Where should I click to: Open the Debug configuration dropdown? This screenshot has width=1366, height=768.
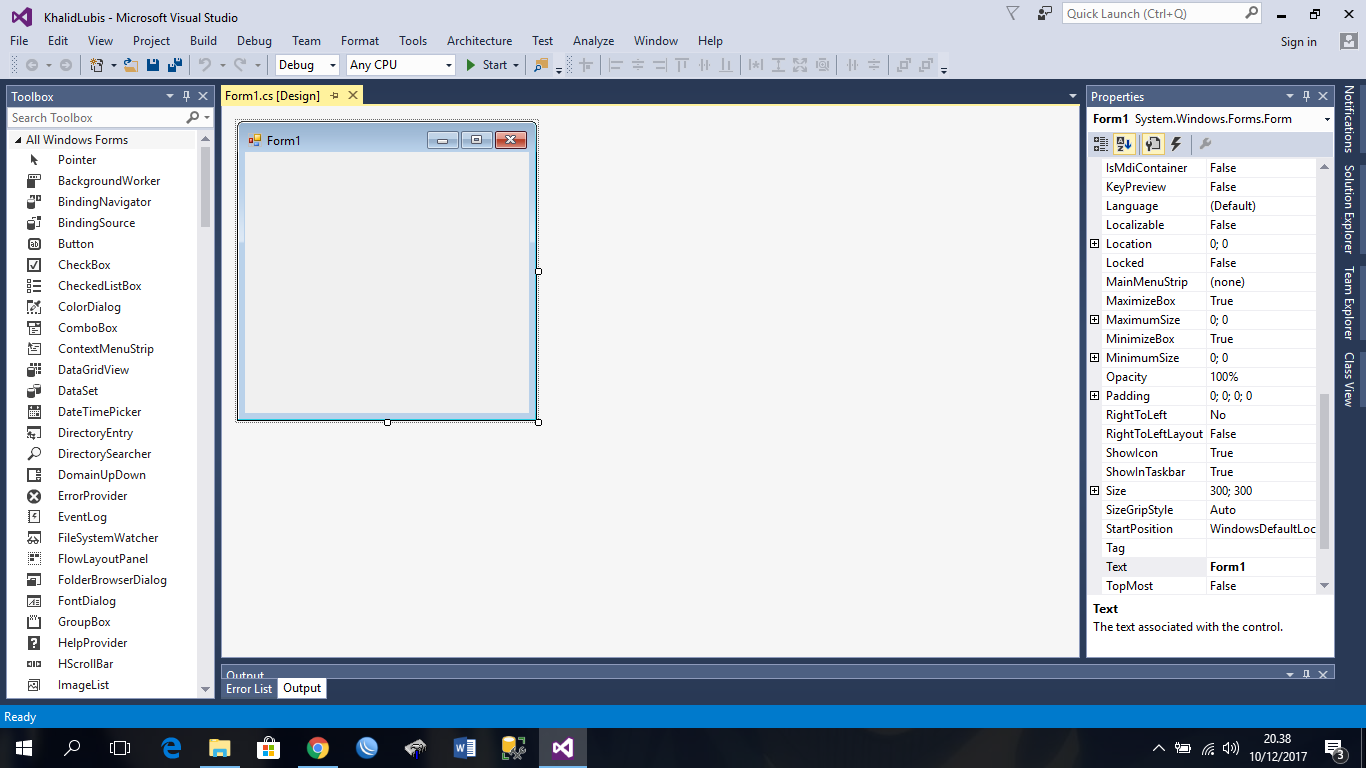(x=331, y=64)
